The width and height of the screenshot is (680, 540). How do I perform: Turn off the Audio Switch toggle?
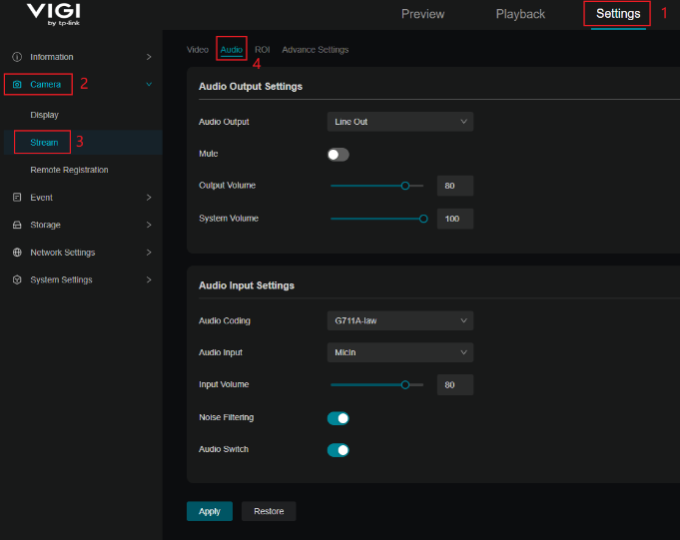(338, 450)
